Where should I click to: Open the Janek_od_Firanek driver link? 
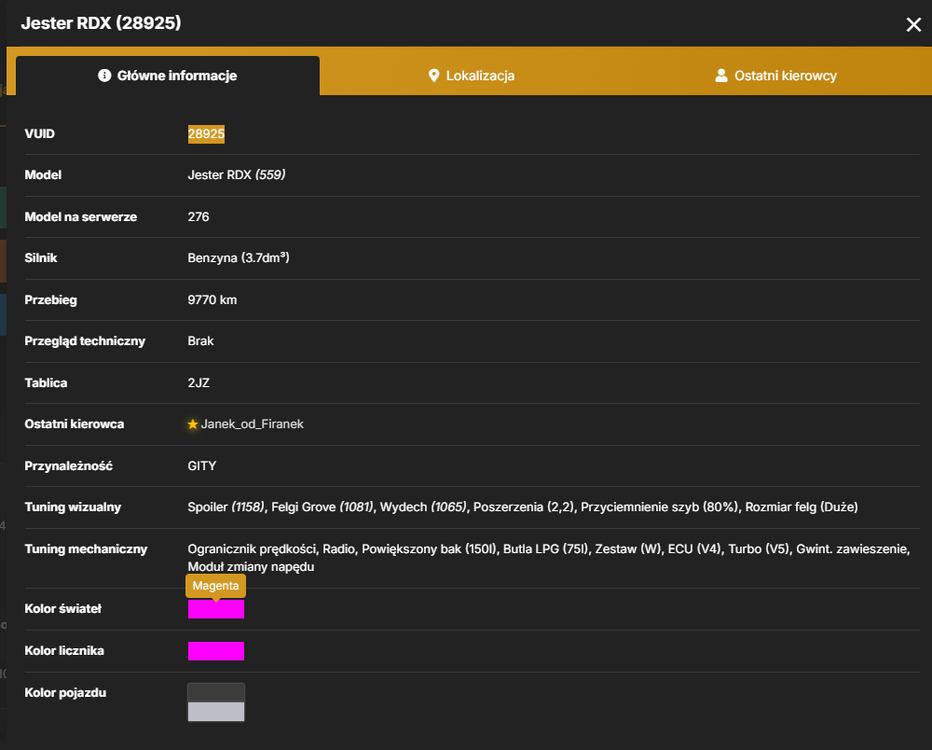click(x=252, y=424)
